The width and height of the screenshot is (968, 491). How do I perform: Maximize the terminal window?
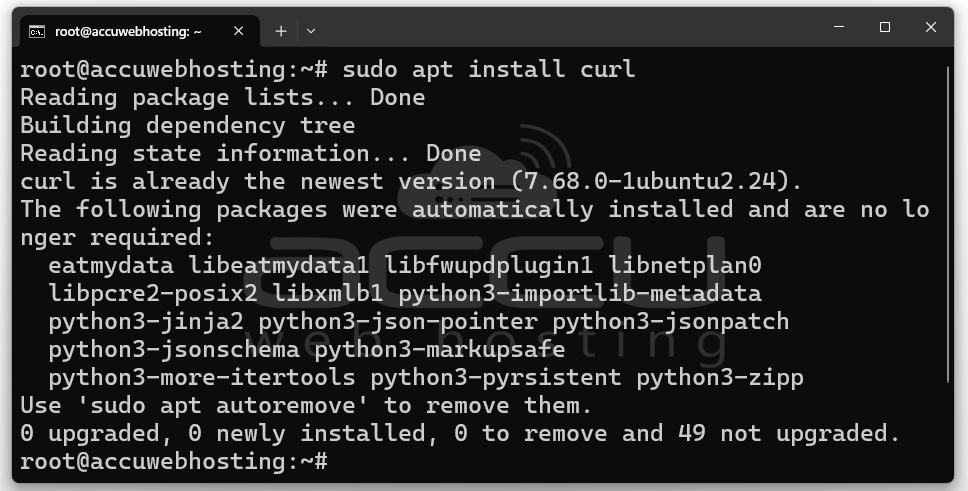click(885, 27)
